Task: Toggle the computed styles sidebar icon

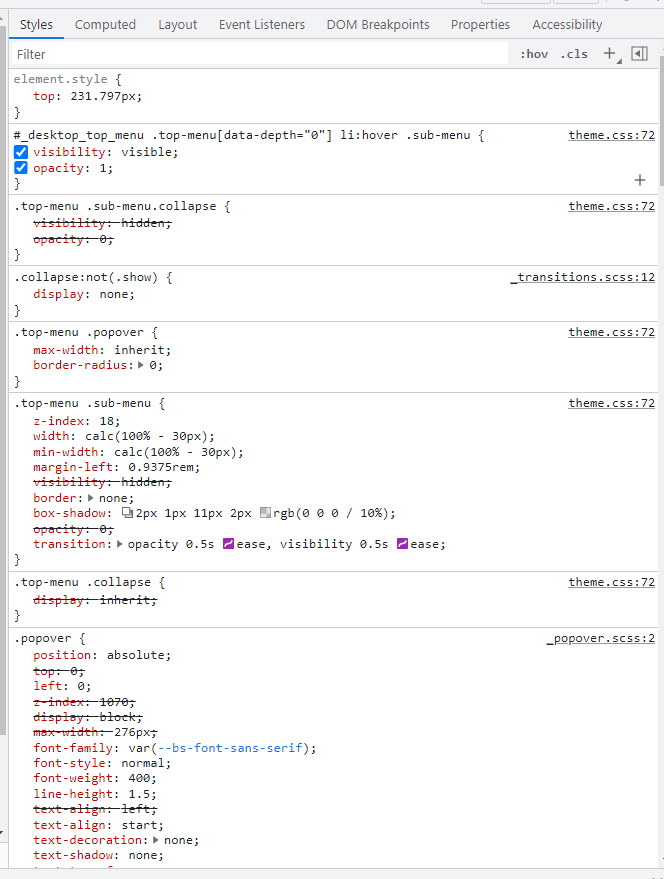Action: pyautogui.click(x=639, y=53)
